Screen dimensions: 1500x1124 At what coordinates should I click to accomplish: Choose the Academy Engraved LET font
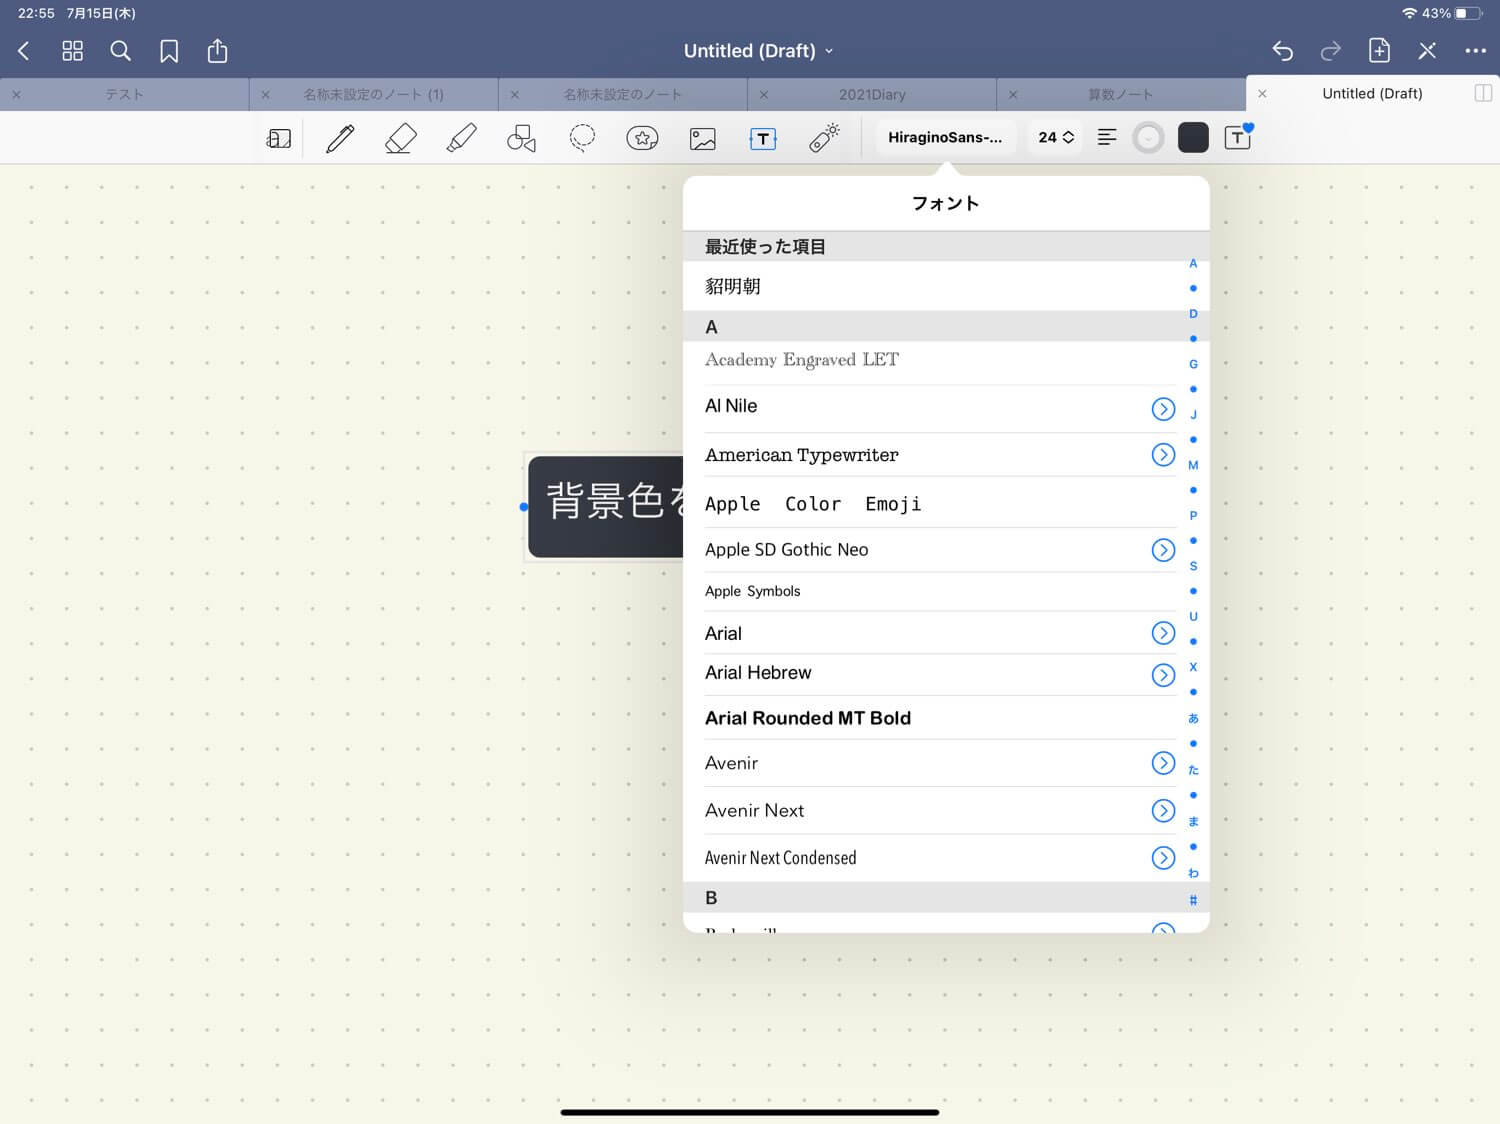click(x=930, y=362)
